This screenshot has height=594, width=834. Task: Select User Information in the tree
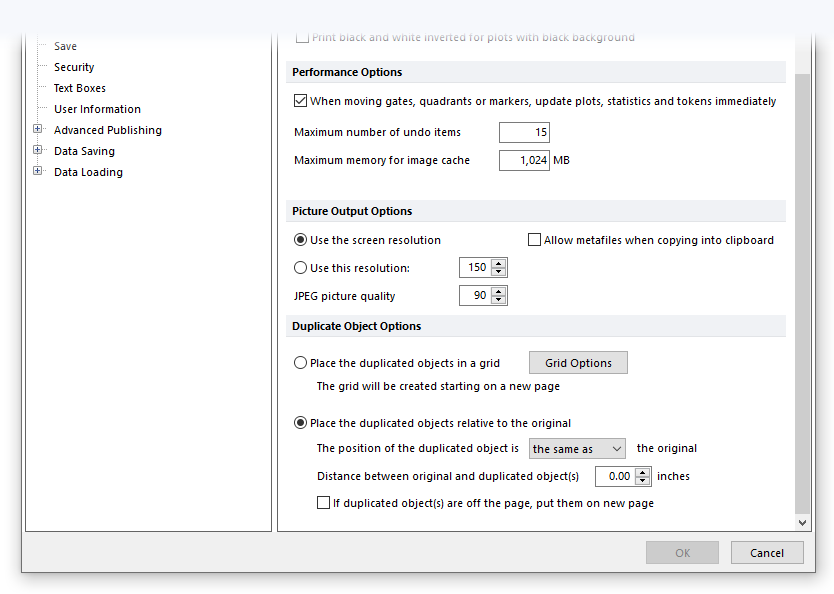(x=97, y=109)
